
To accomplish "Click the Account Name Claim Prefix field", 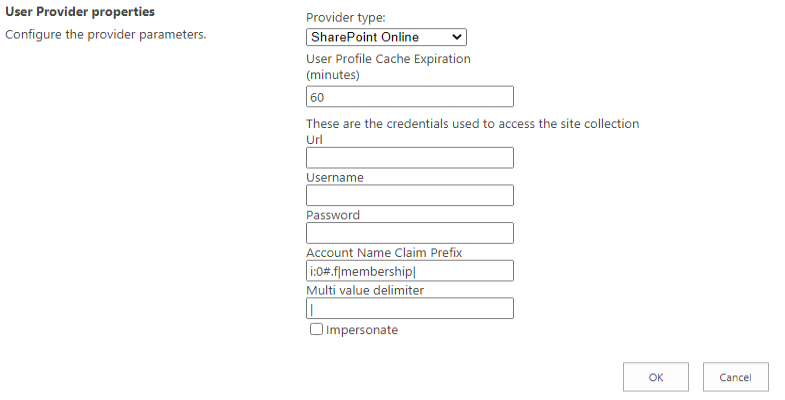I will click(409, 271).
